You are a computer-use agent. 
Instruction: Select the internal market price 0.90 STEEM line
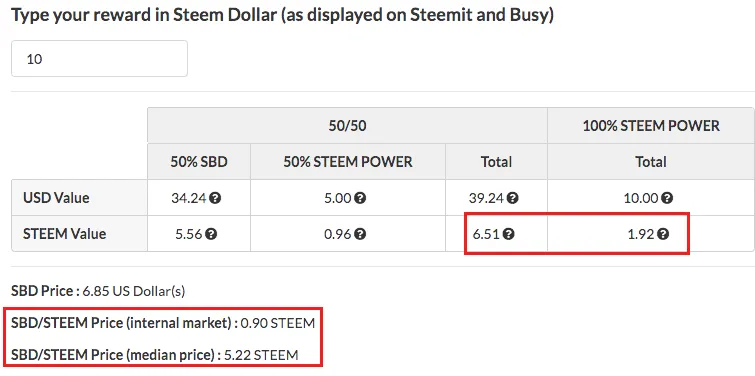[x=163, y=323]
